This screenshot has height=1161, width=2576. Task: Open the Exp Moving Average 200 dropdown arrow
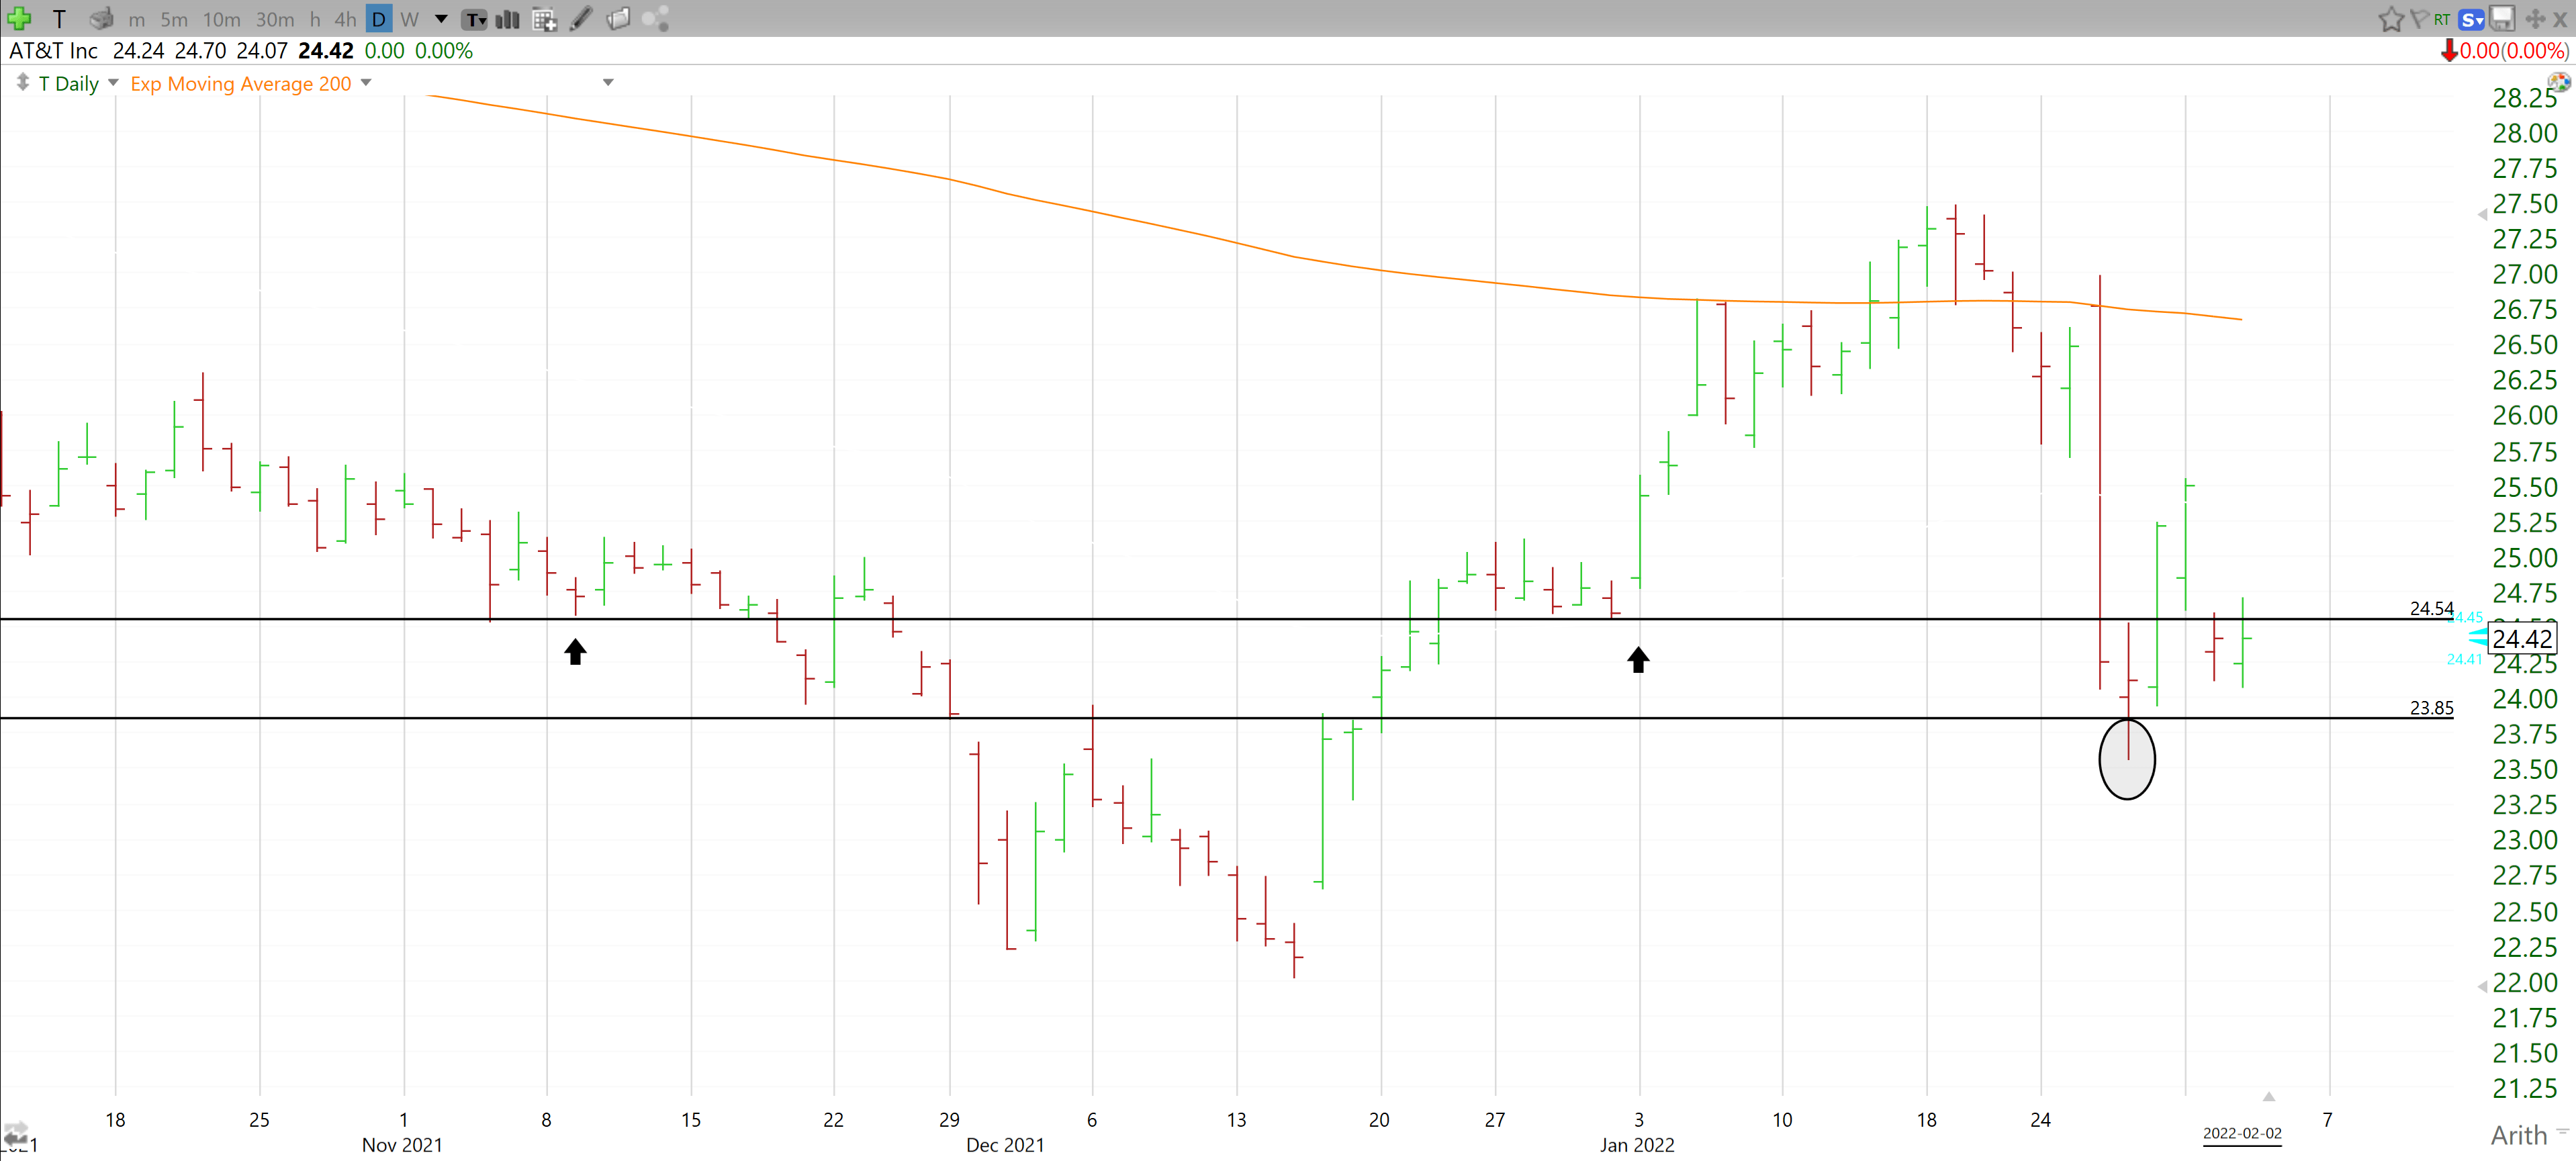click(x=366, y=83)
